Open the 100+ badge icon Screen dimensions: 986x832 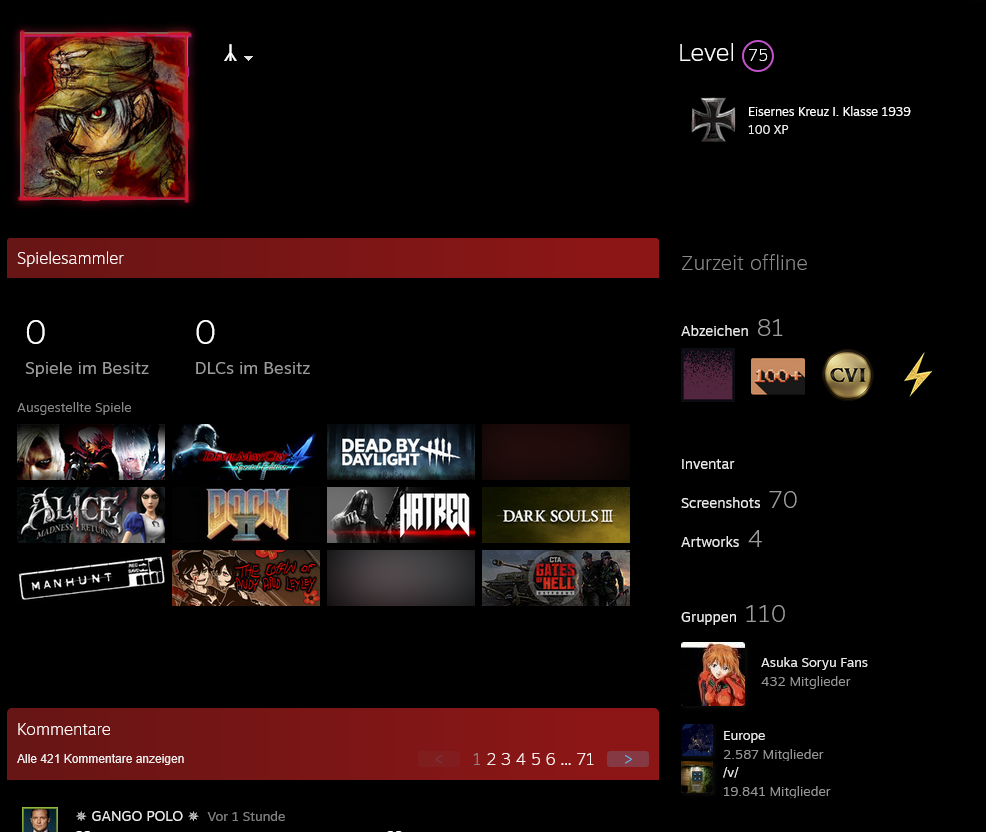tap(777, 376)
